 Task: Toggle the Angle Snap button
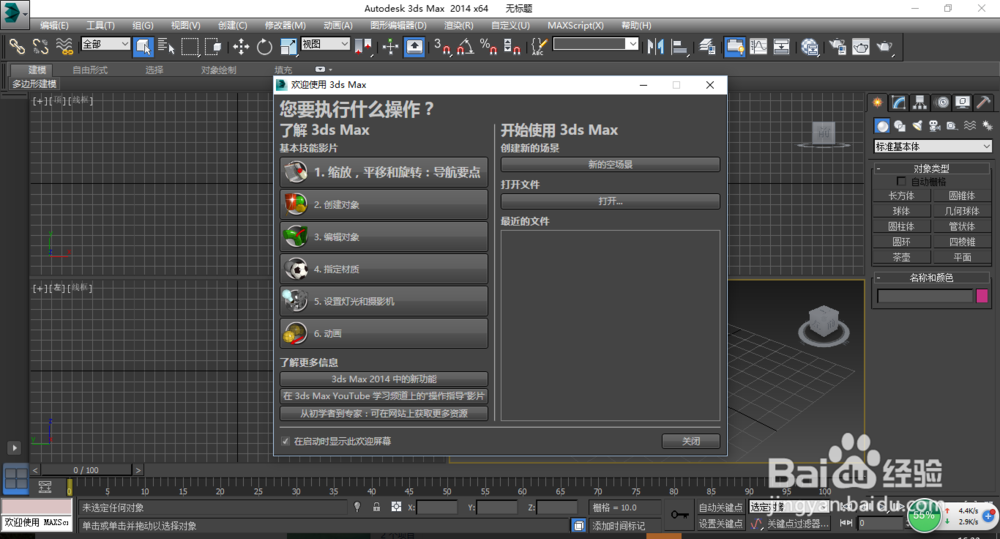[x=465, y=47]
